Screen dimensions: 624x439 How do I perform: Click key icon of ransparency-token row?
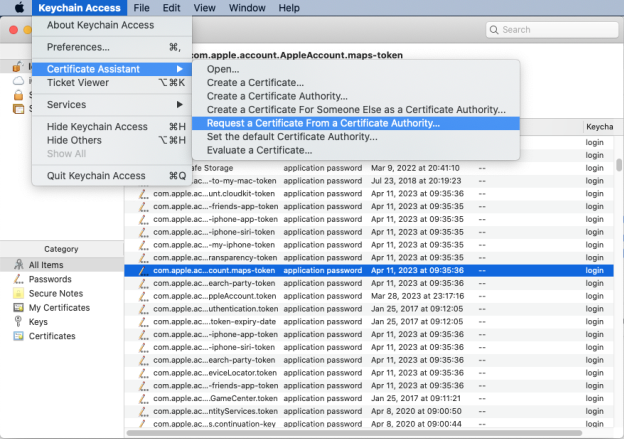tap(143, 258)
